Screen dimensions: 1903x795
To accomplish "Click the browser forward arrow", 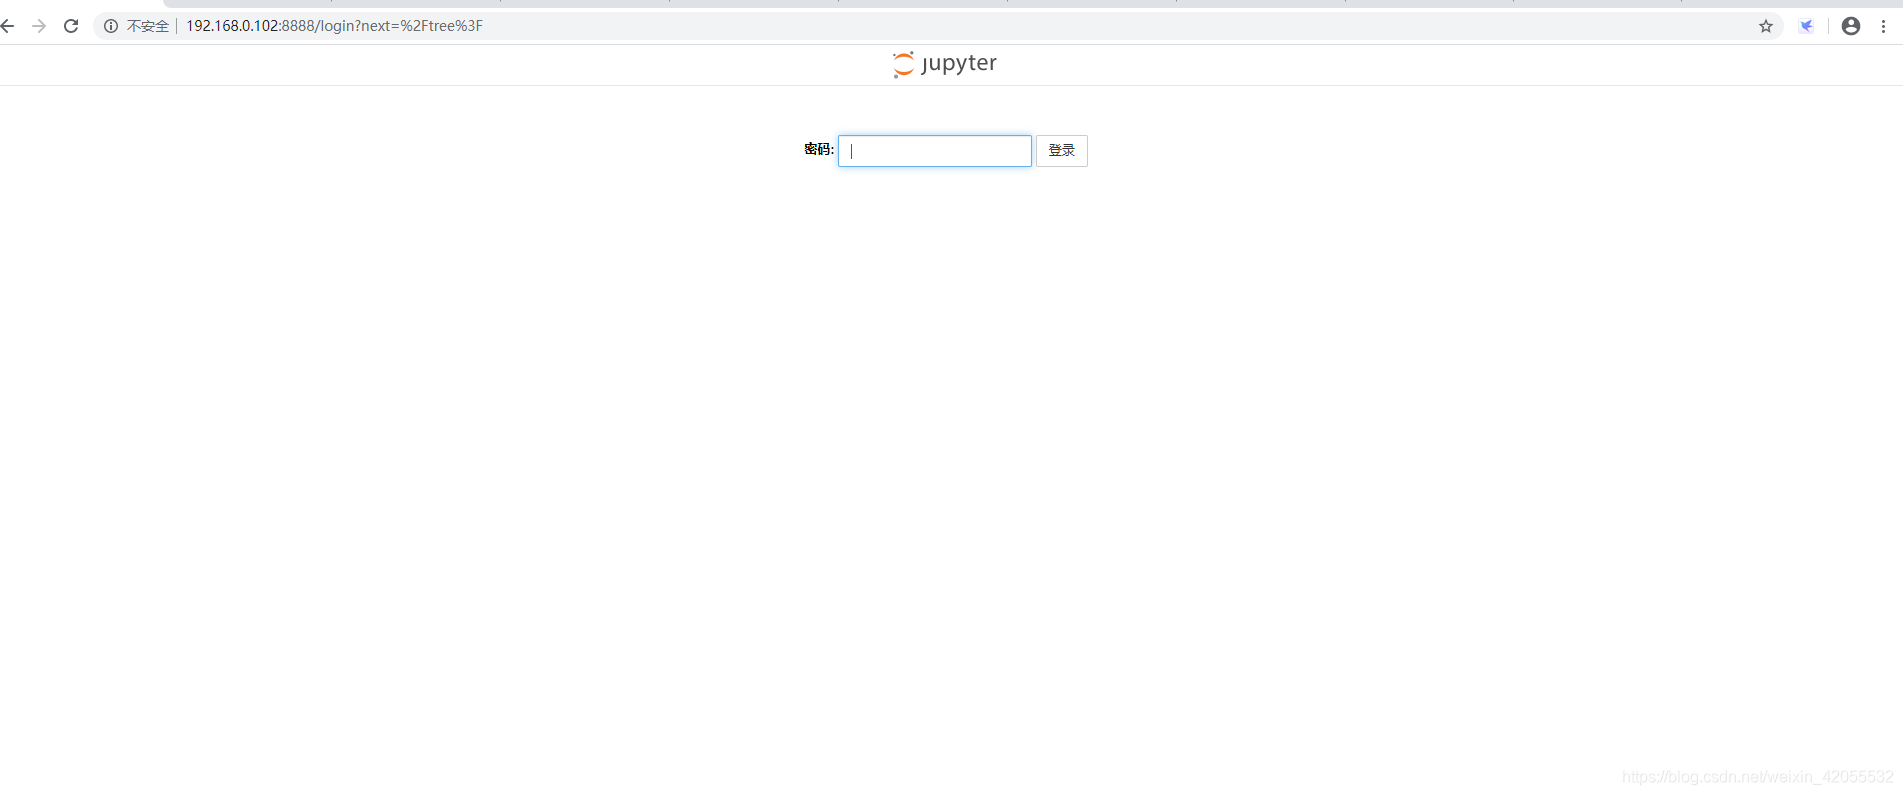I will tap(39, 26).
